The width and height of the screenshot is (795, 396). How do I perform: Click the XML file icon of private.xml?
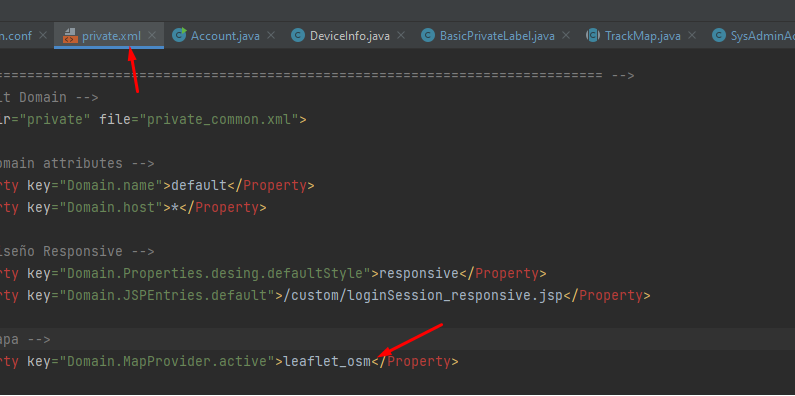[x=70, y=35]
